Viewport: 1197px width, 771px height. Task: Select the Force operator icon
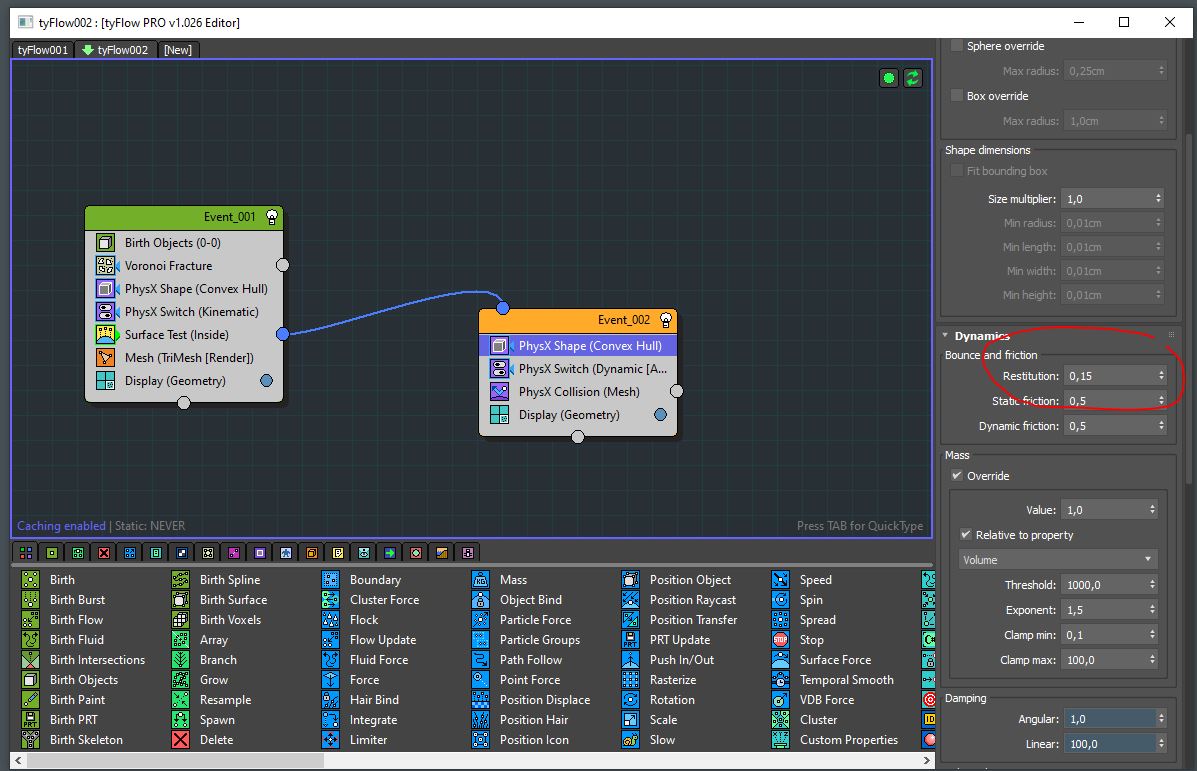click(331, 679)
